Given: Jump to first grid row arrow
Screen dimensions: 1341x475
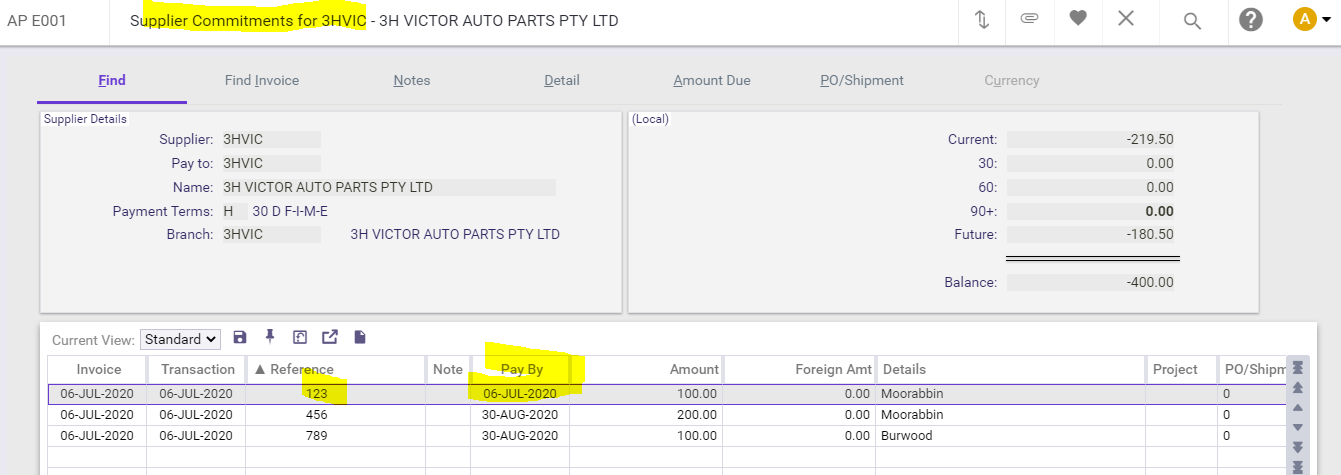Looking at the screenshot, I should pos(1298,368).
